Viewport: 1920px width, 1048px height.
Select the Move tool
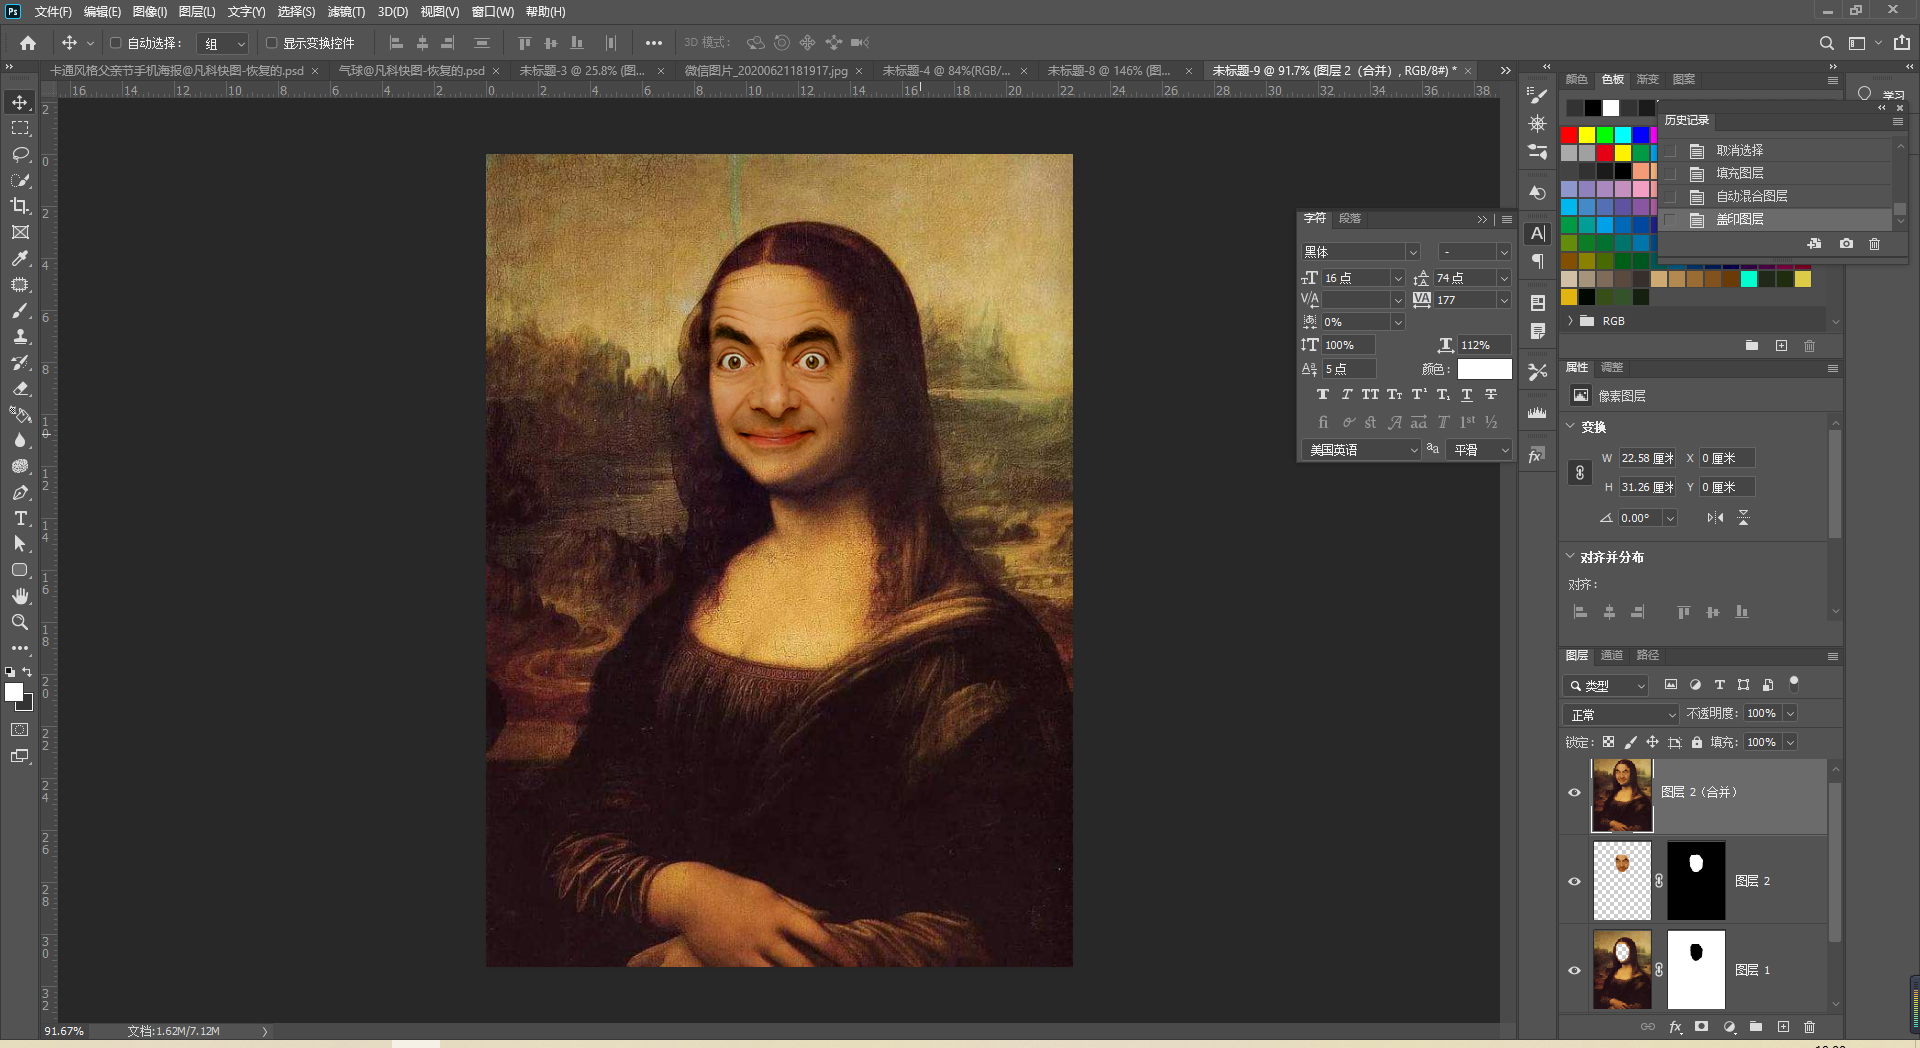click(20, 102)
